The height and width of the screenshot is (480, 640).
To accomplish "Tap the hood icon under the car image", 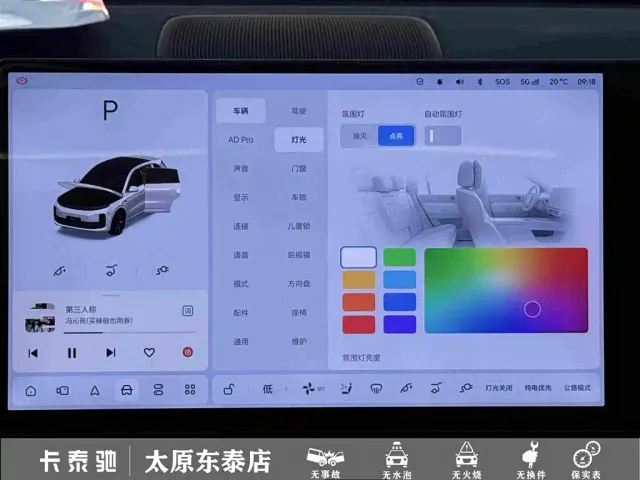I will [60, 271].
